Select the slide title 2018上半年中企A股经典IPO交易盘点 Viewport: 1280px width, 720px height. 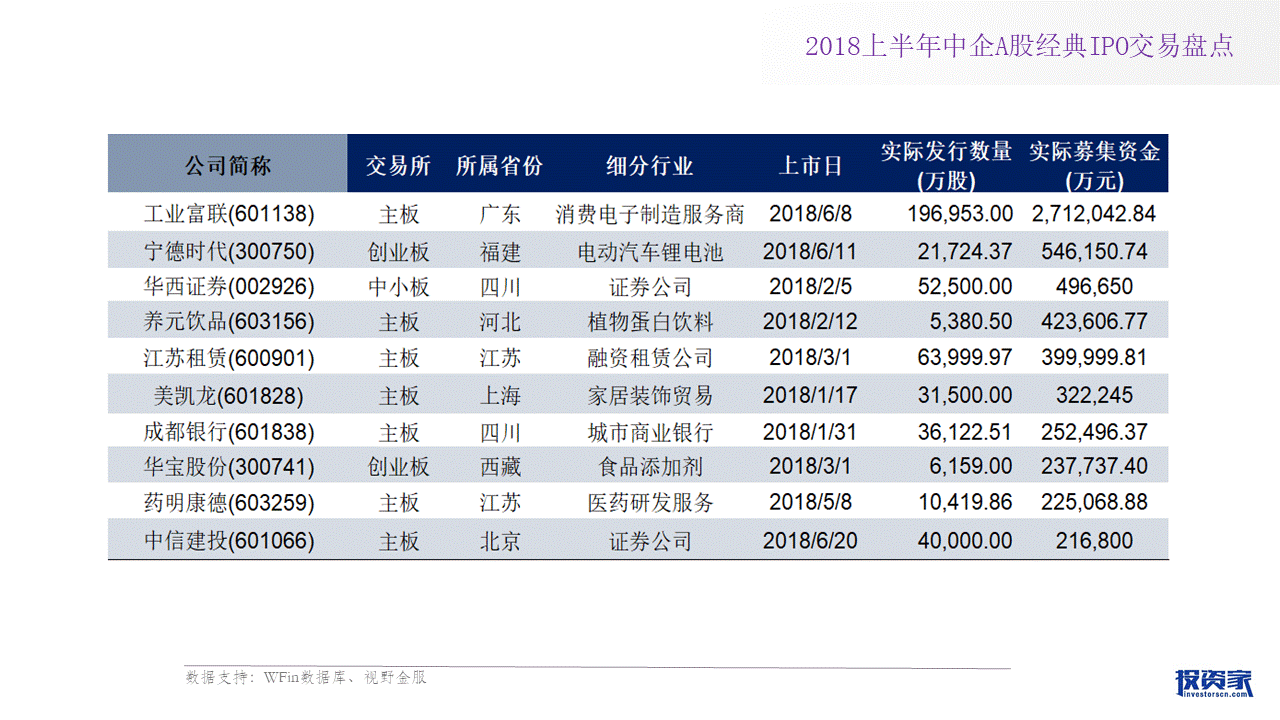1019,47
